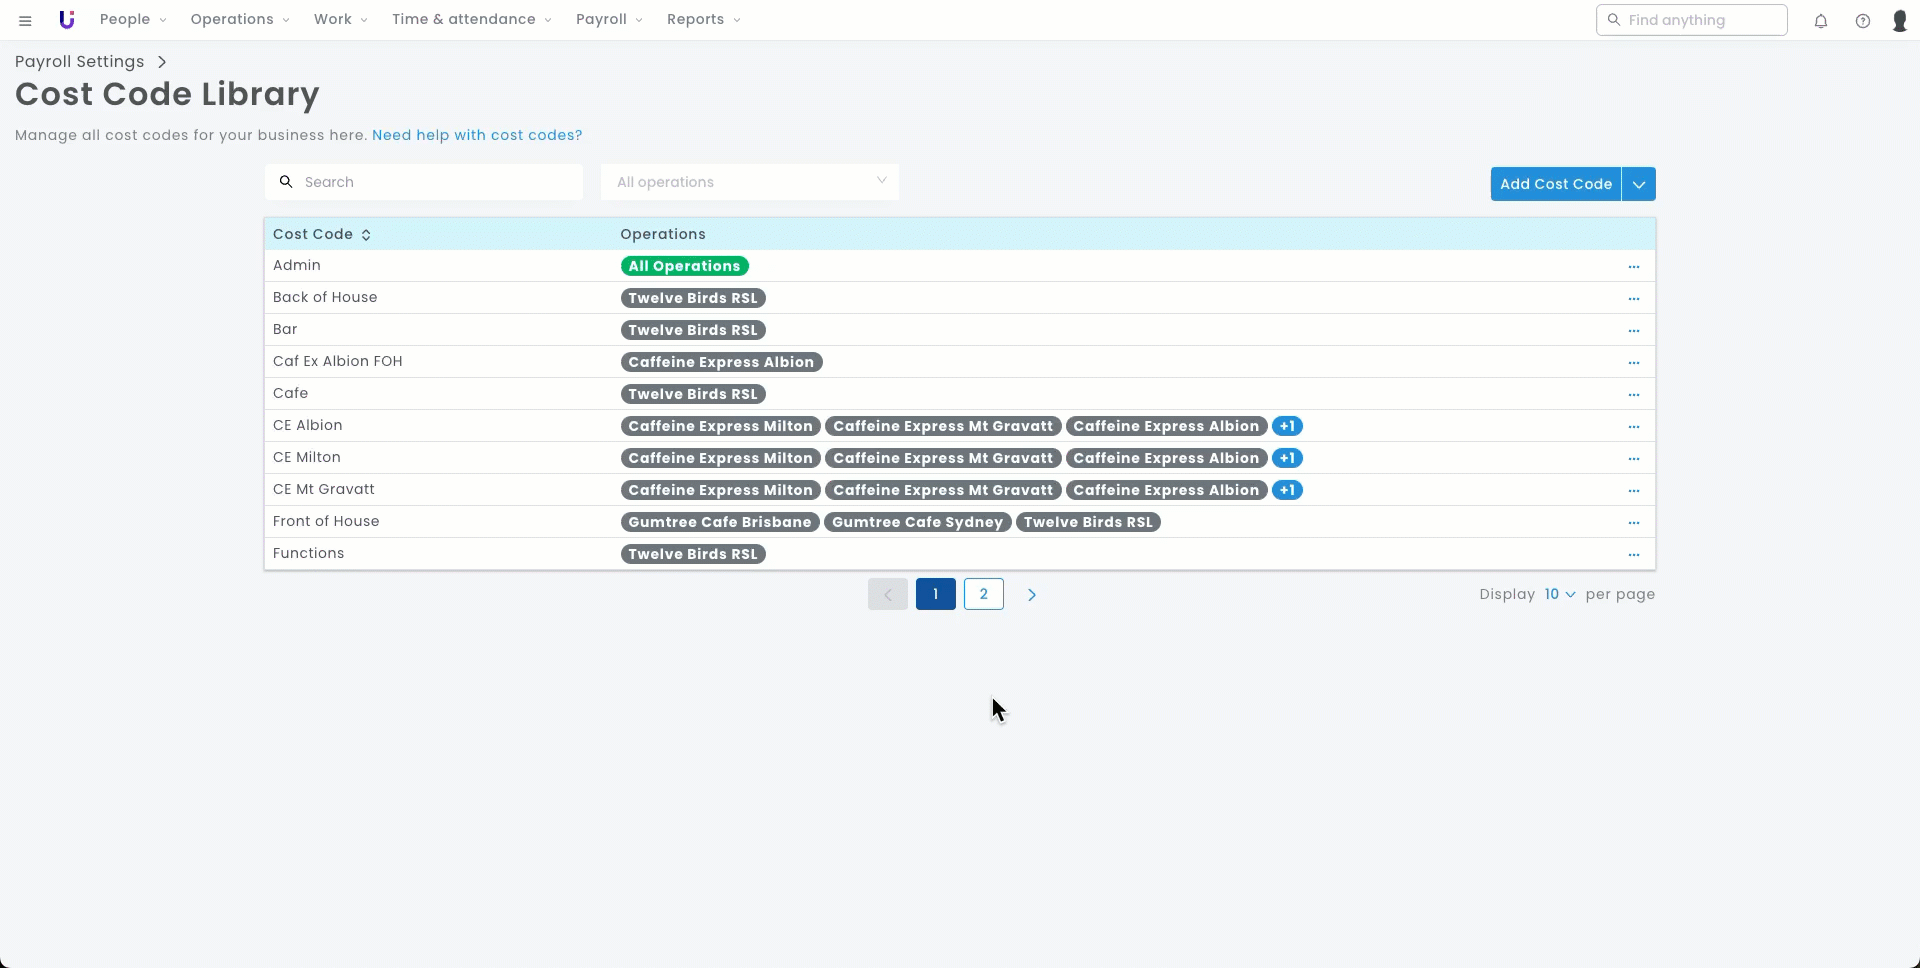Open actions menu for Admin row
This screenshot has width=1920, height=968.
coord(1634,267)
